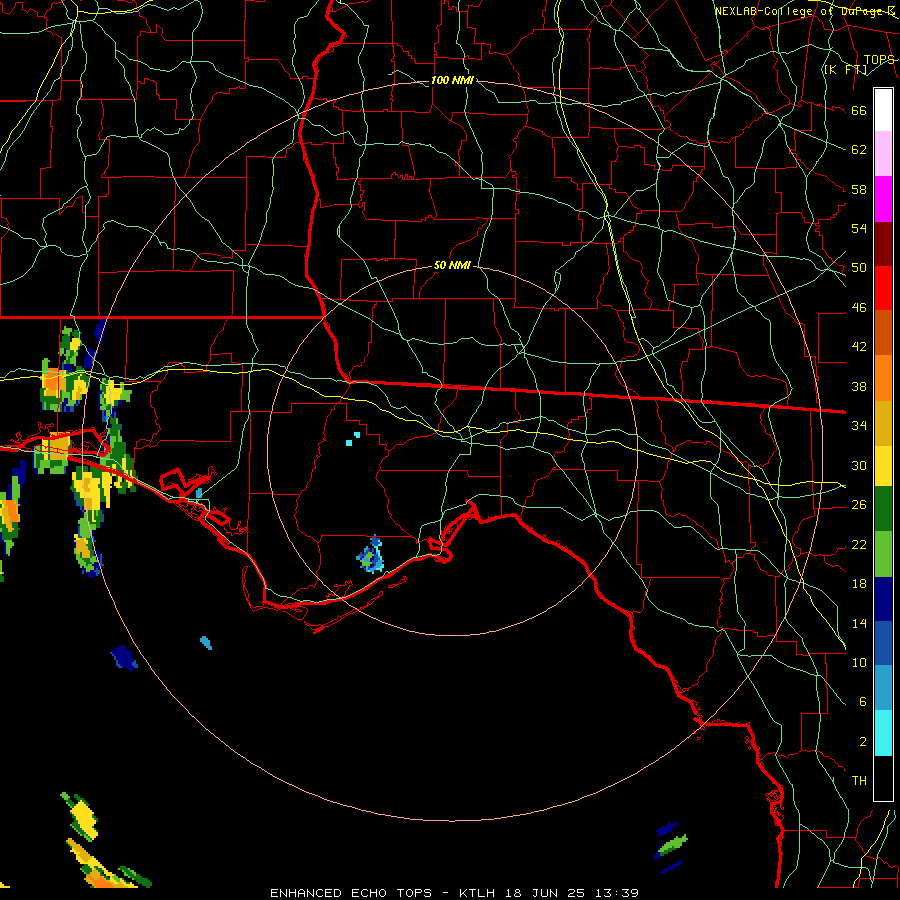The width and height of the screenshot is (900, 900).
Task: Select the "26" legend value
Action: 859,505
